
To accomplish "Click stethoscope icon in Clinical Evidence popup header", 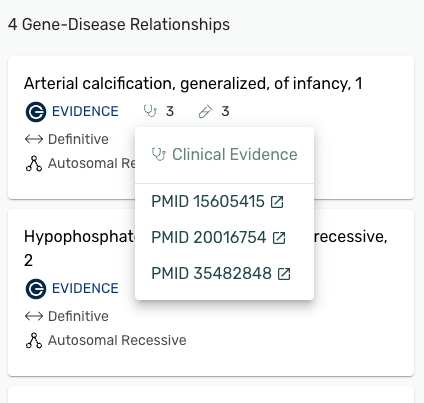I will click(159, 154).
